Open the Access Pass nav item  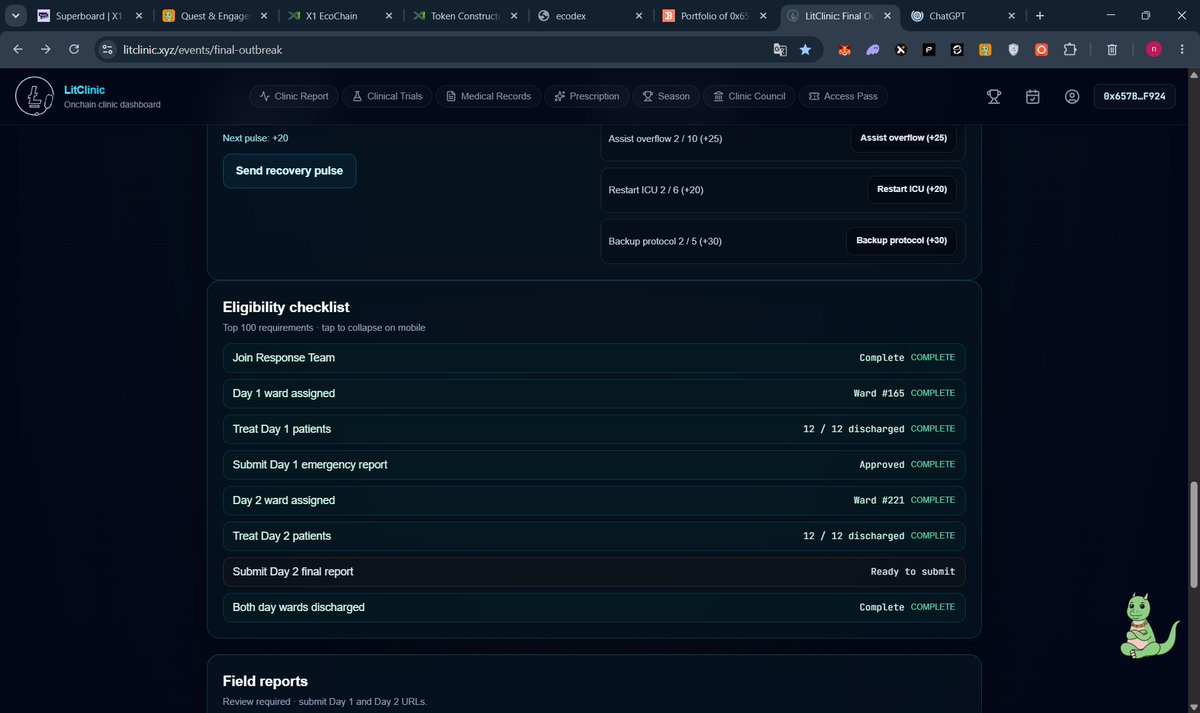click(x=843, y=96)
